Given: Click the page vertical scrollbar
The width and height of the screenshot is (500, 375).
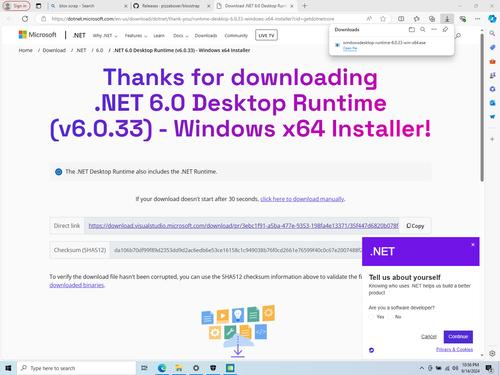Looking at the screenshot, I should pyautogui.click(x=482, y=107).
